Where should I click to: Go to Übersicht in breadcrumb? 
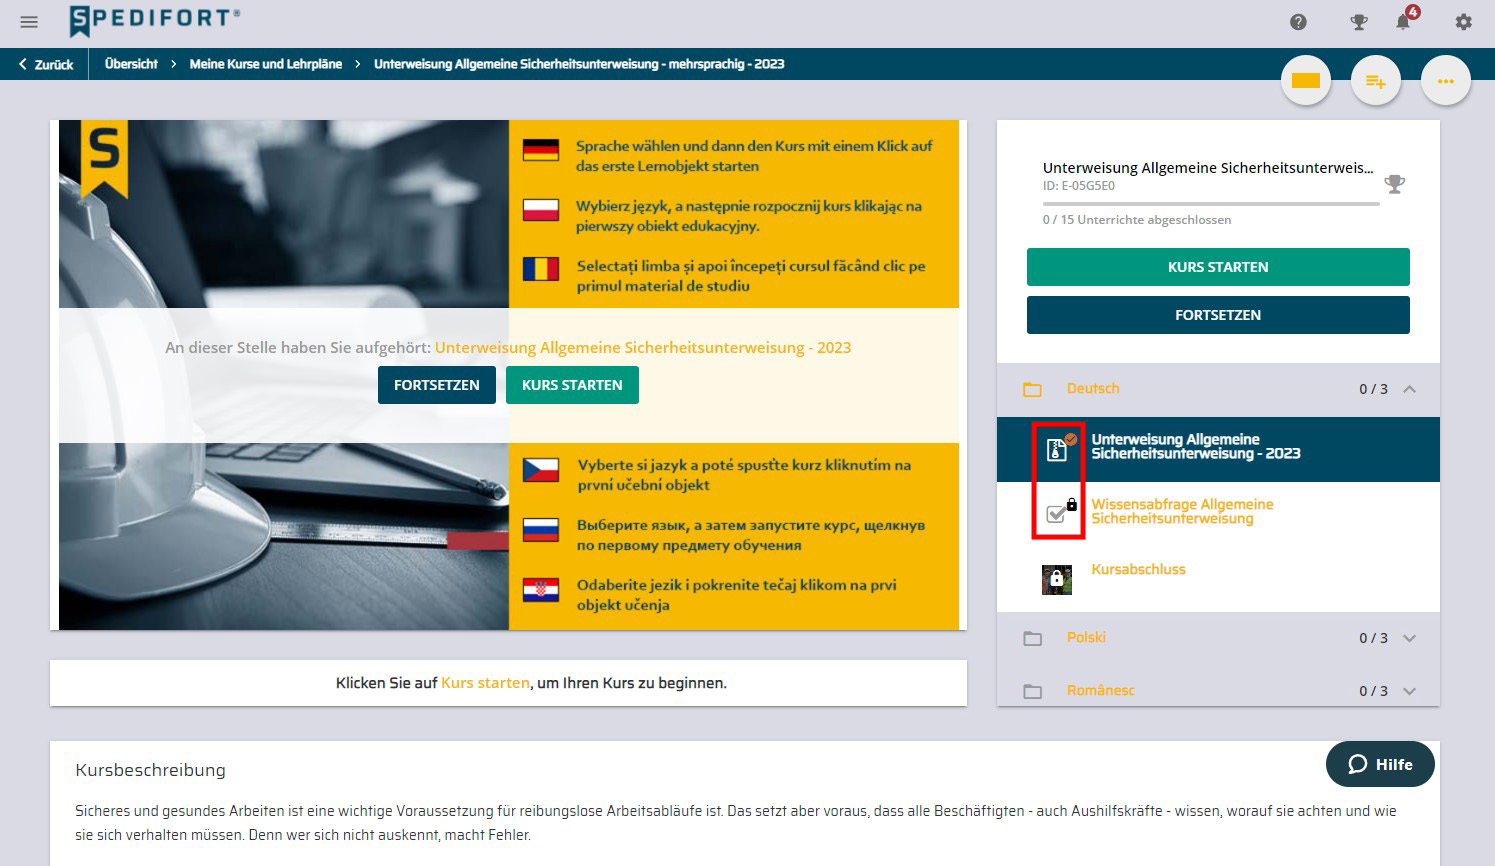131,64
